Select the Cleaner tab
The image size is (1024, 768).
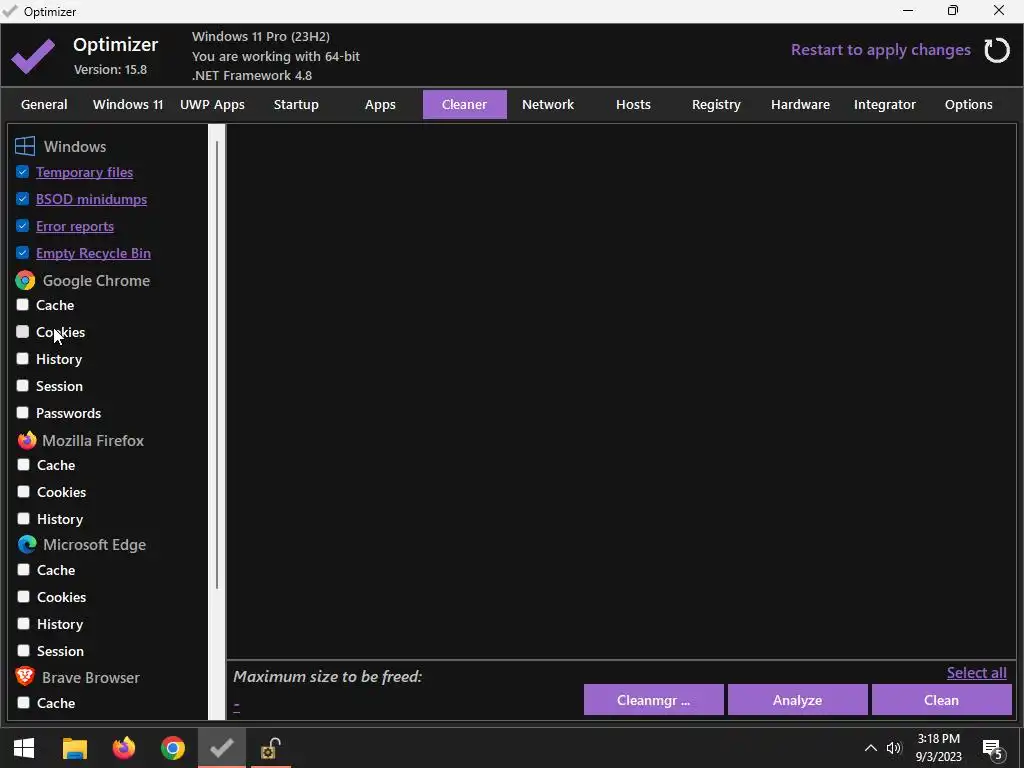pyautogui.click(x=464, y=104)
